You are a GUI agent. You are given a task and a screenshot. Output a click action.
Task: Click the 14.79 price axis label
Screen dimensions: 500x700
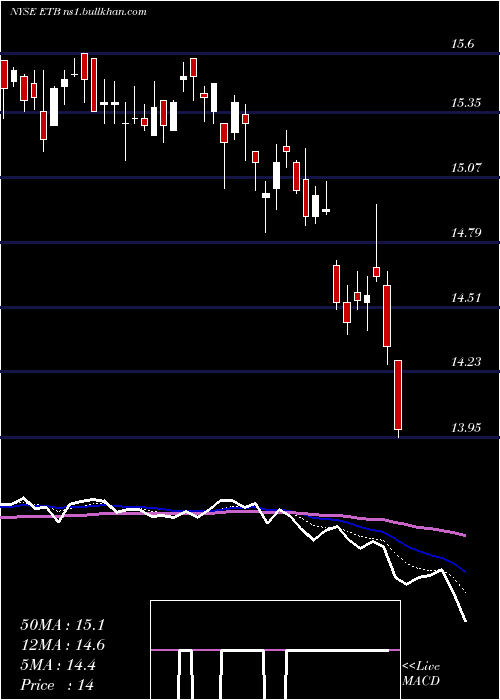click(467, 233)
